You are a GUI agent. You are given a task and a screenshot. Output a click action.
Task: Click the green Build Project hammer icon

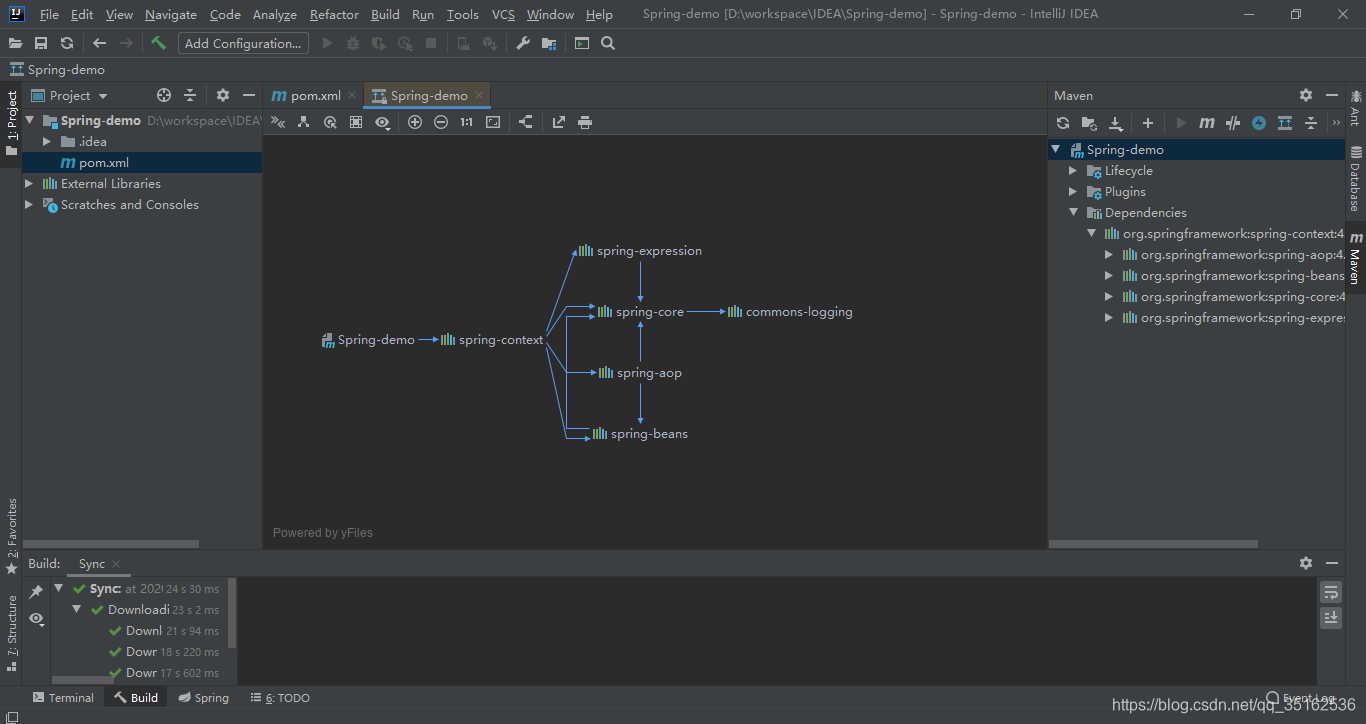point(158,43)
